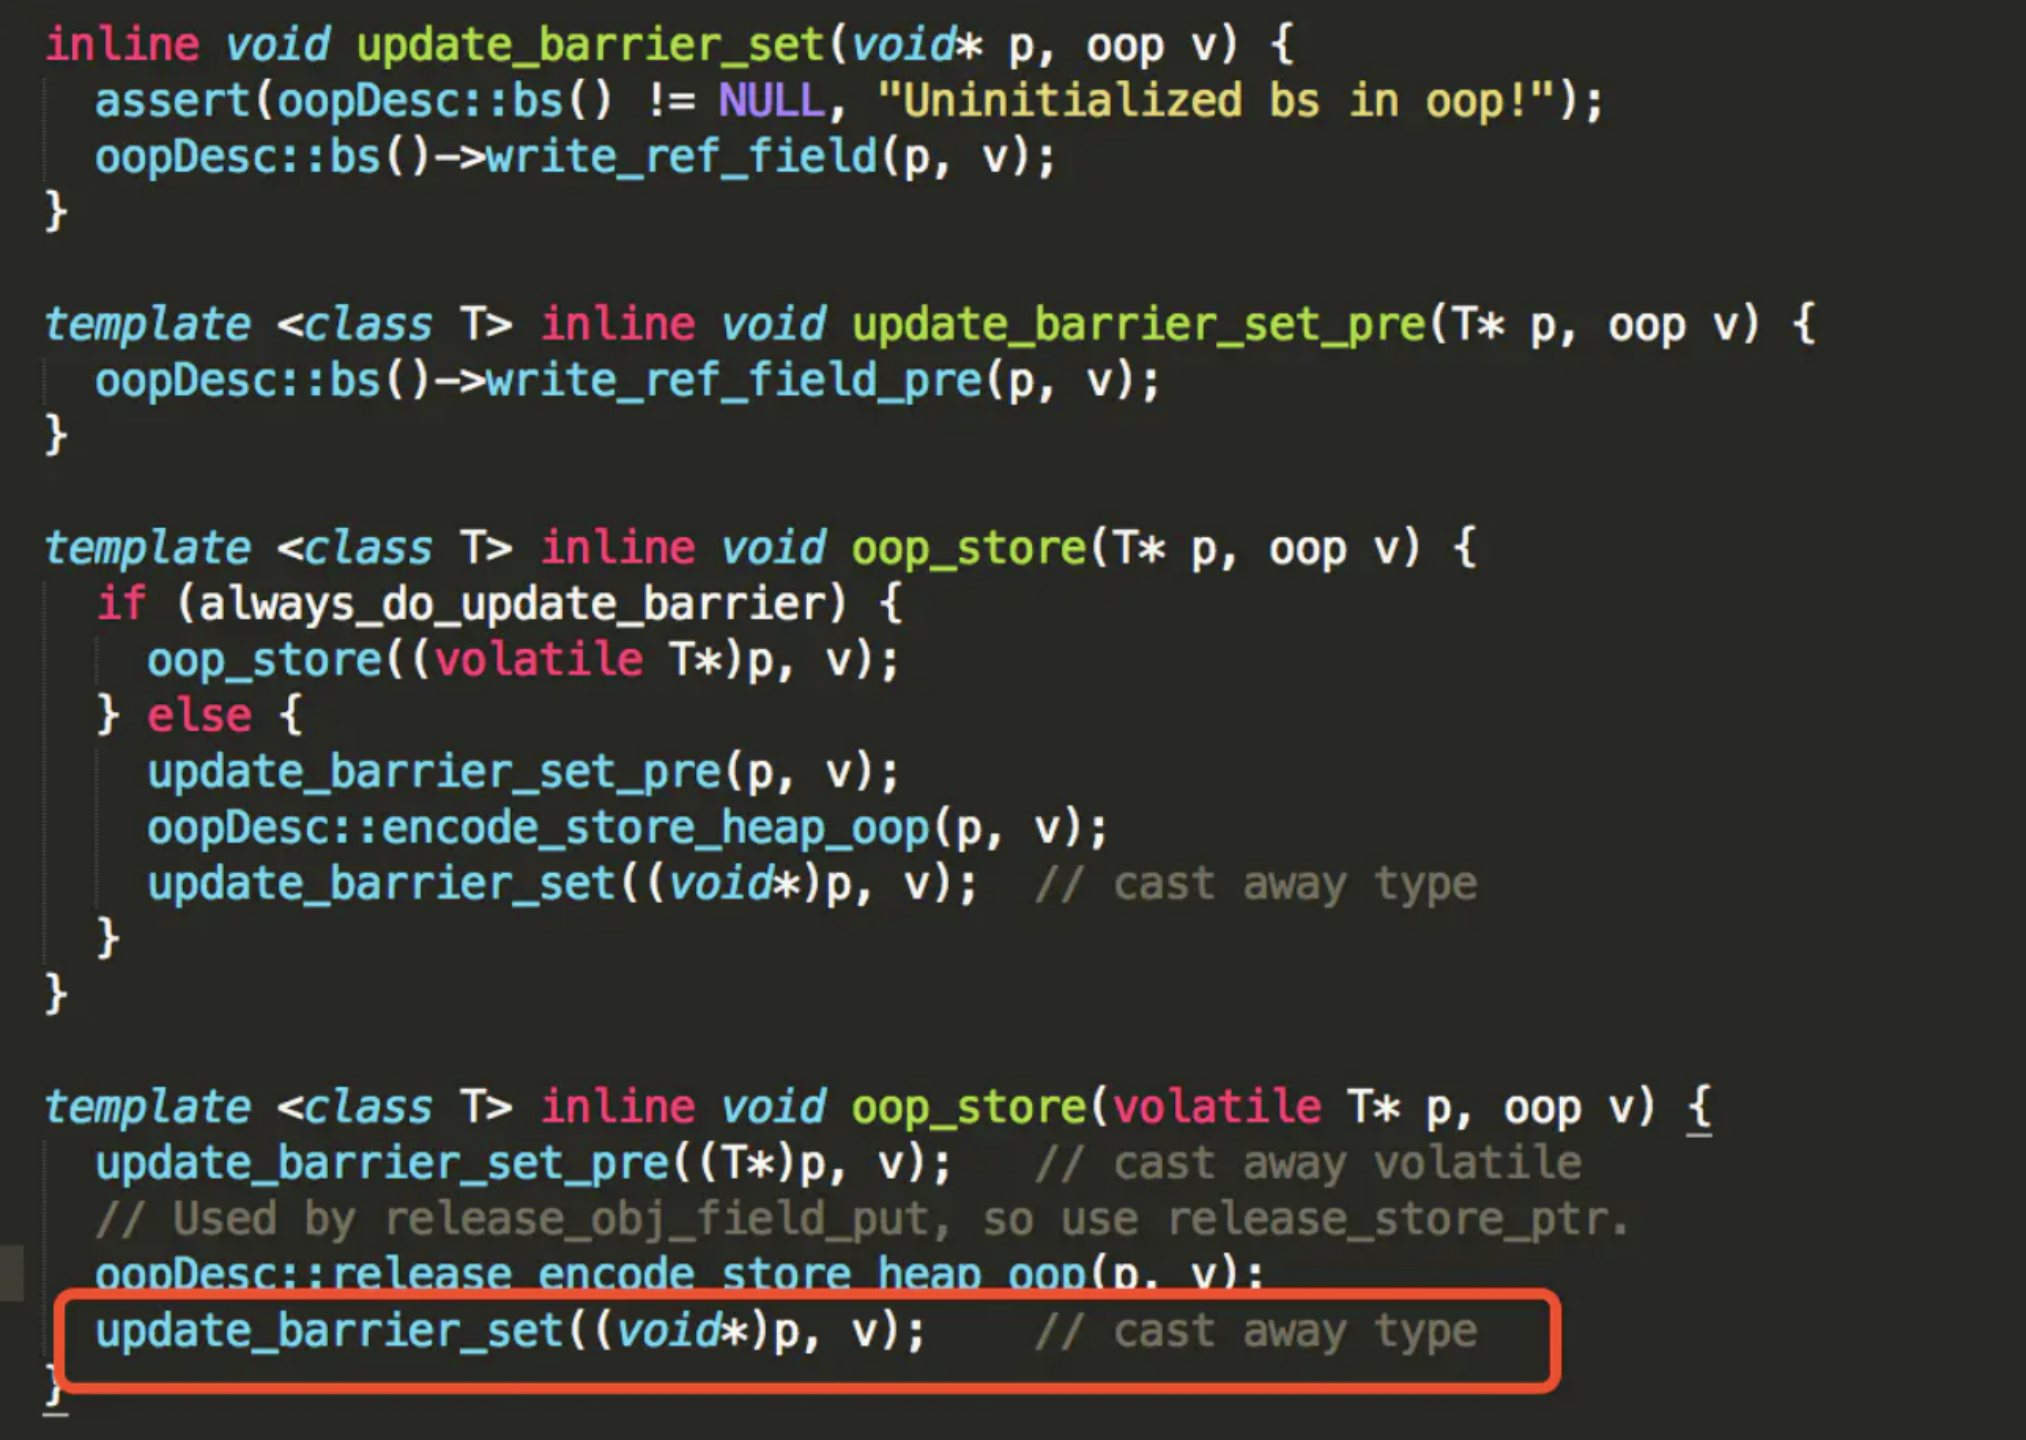Viewport: 2026px width, 1440px height.
Task: Click the else keyword
Action: (x=199, y=716)
